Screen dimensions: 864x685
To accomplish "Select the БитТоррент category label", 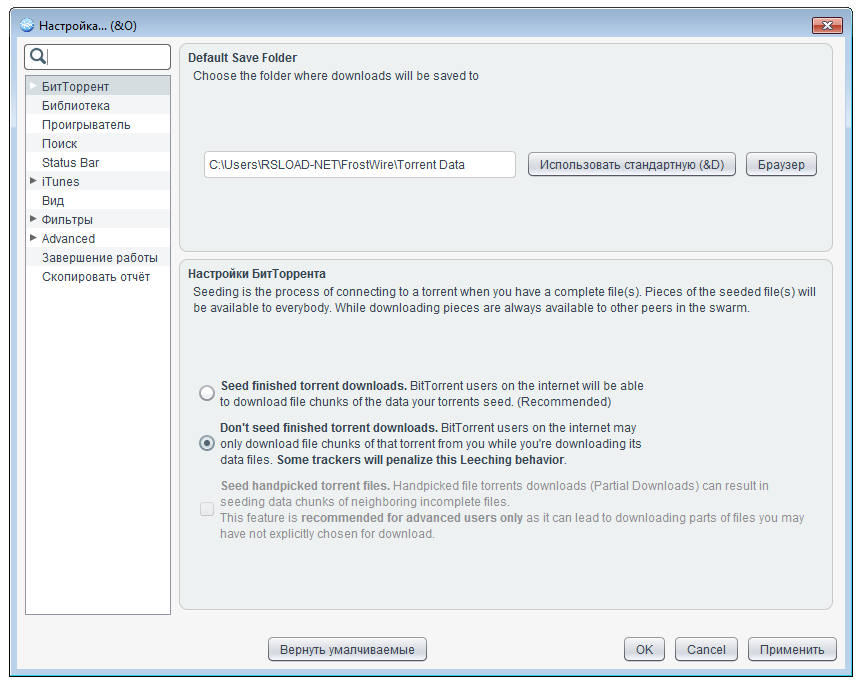I will pos(75,87).
